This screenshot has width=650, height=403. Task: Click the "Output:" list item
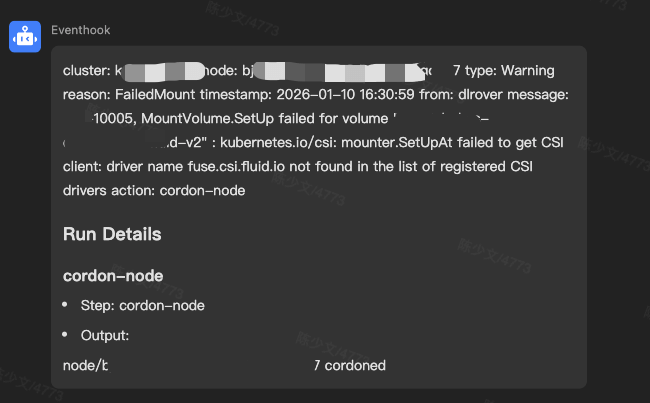pyautogui.click(x=105, y=335)
